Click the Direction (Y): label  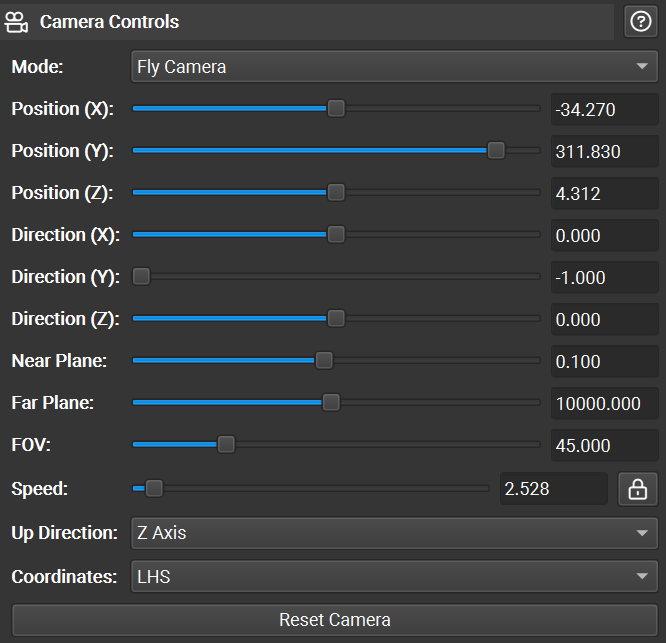(x=65, y=277)
